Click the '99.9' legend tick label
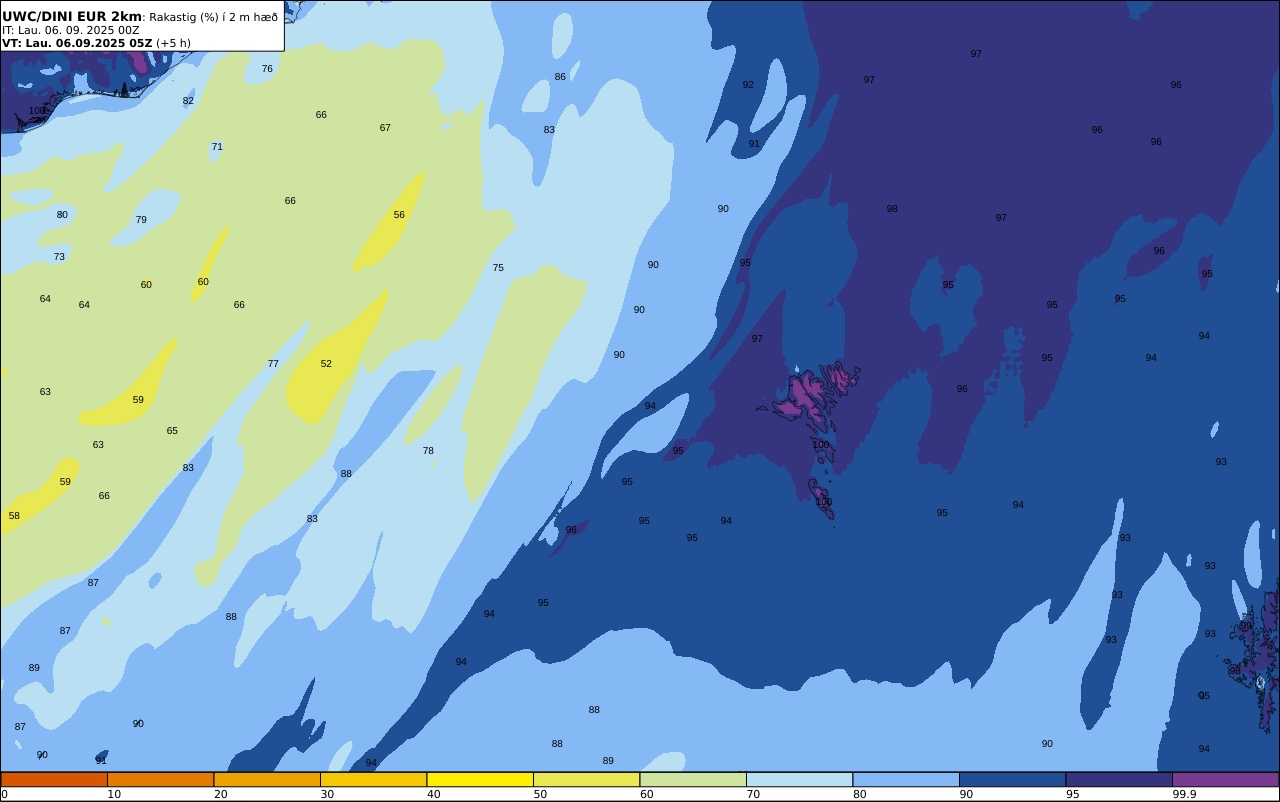This screenshot has height=802, width=1280. coord(1185,794)
